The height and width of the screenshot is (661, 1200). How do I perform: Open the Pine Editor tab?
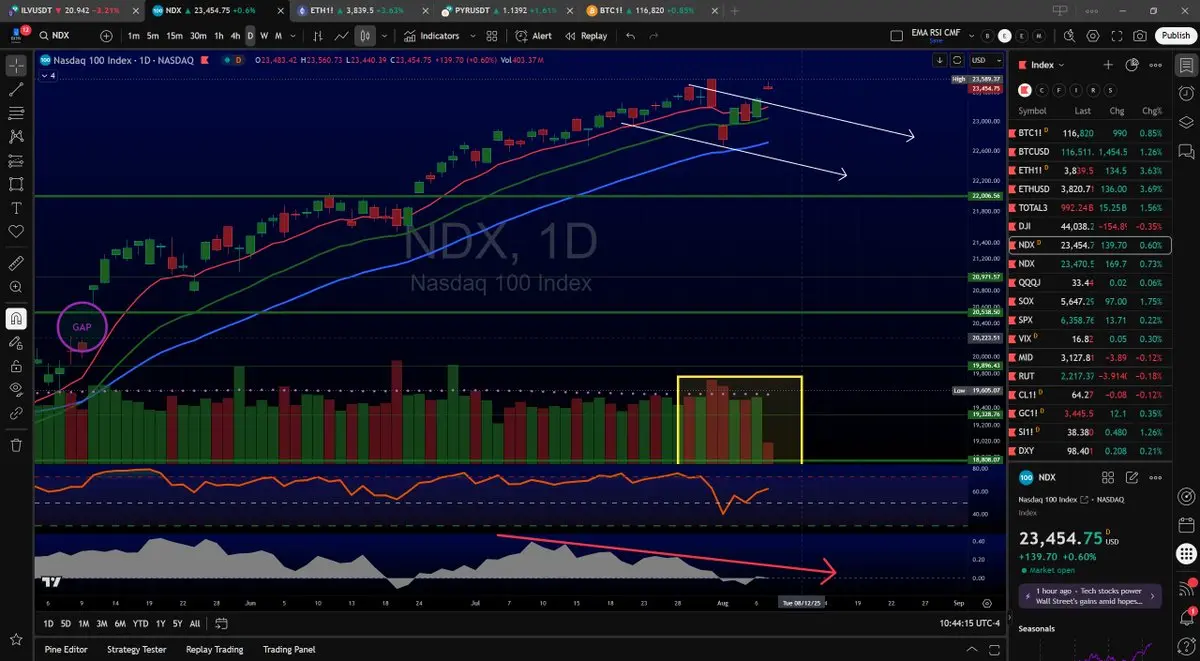66,649
